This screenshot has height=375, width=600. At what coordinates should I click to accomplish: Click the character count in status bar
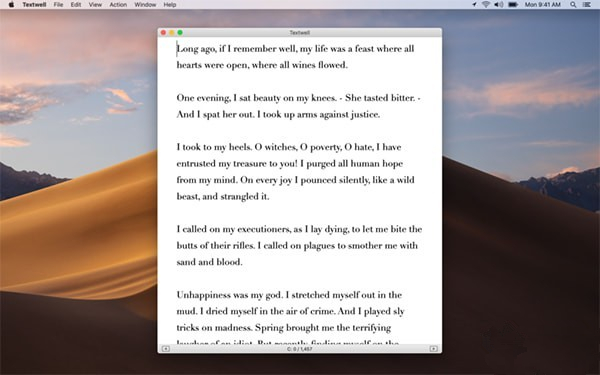tap(300, 349)
